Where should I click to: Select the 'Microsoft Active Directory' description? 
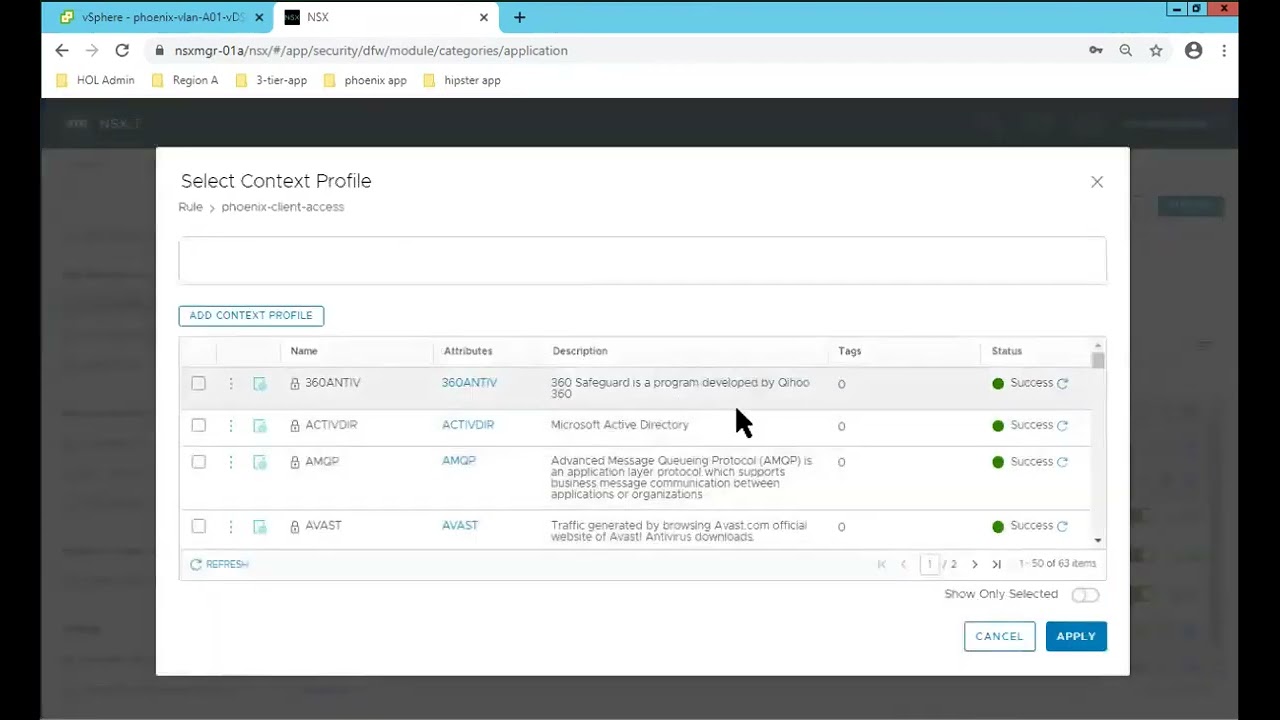pyautogui.click(x=620, y=425)
